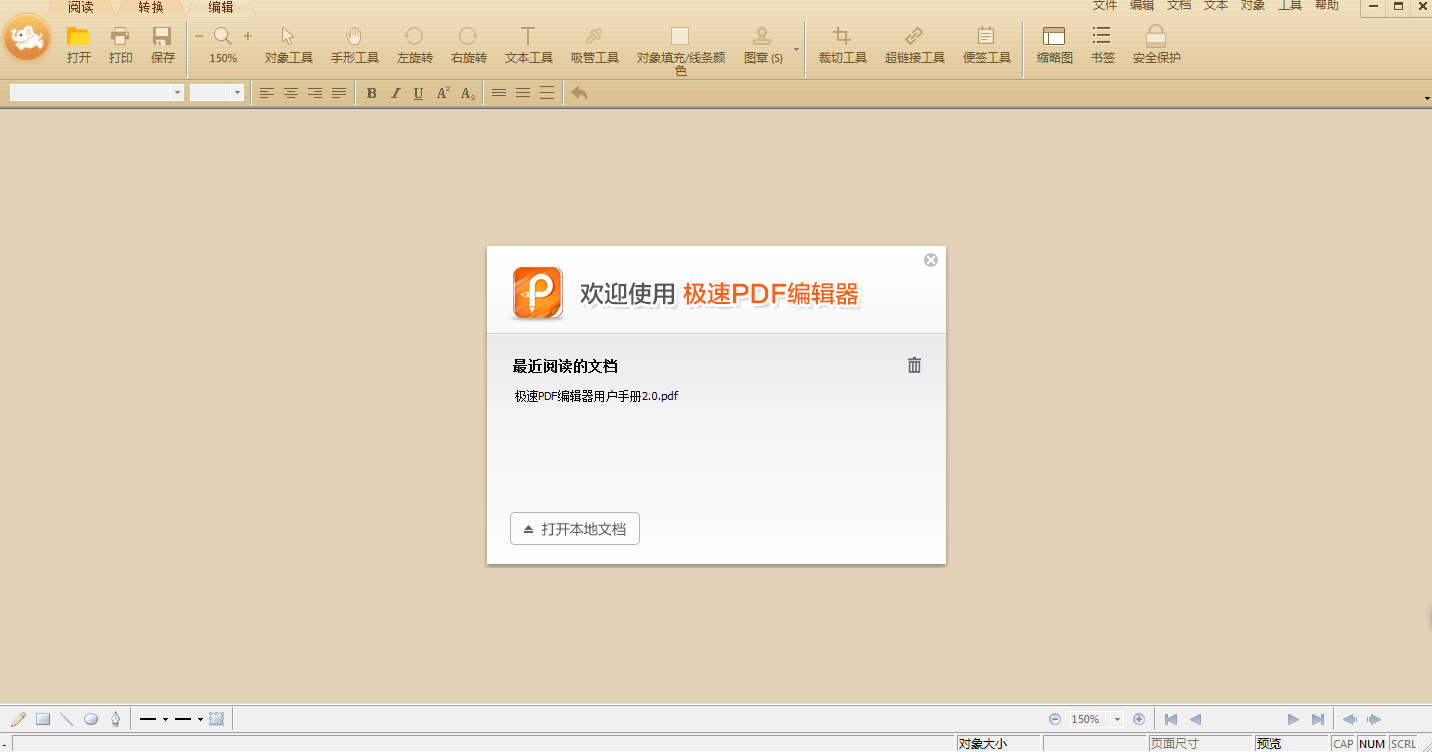Toggle italic formatting
This screenshot has height=752, width=1432.
pyautogui.click(x=395, y=93)
